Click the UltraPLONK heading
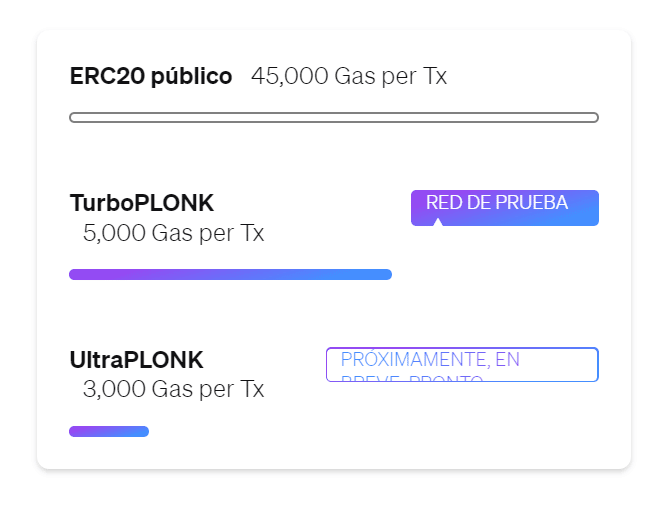 [x=137, y=360]
